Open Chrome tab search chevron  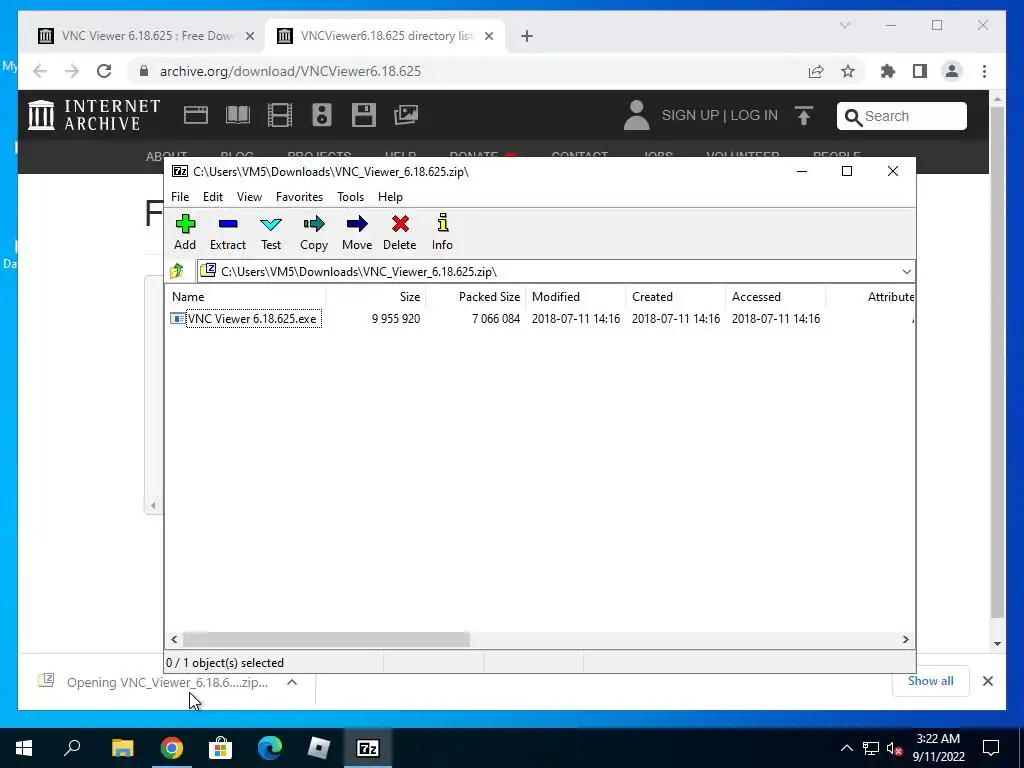844,25
